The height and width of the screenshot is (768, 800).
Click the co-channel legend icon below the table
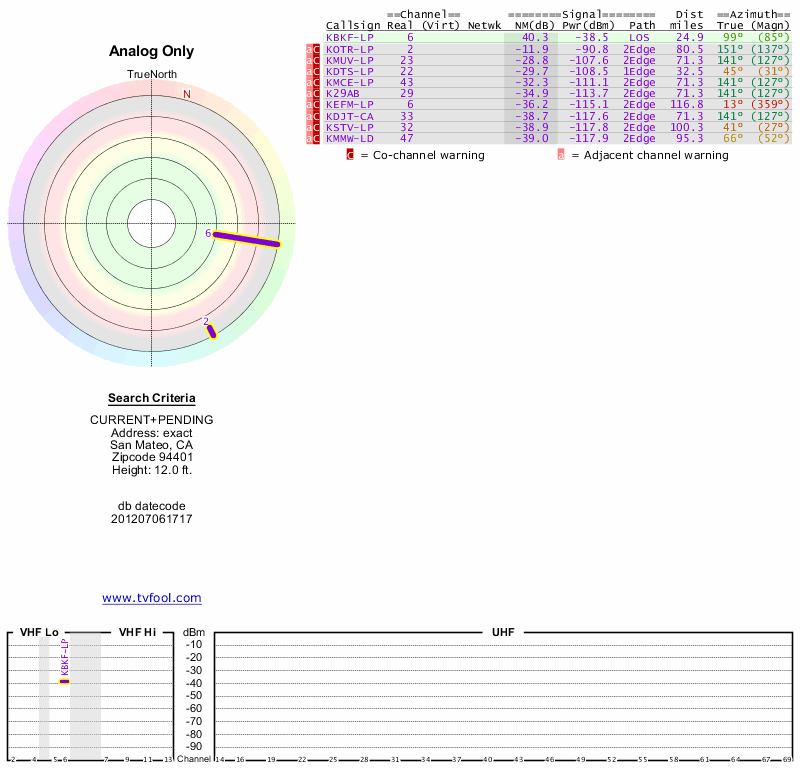tap(350, 155)
